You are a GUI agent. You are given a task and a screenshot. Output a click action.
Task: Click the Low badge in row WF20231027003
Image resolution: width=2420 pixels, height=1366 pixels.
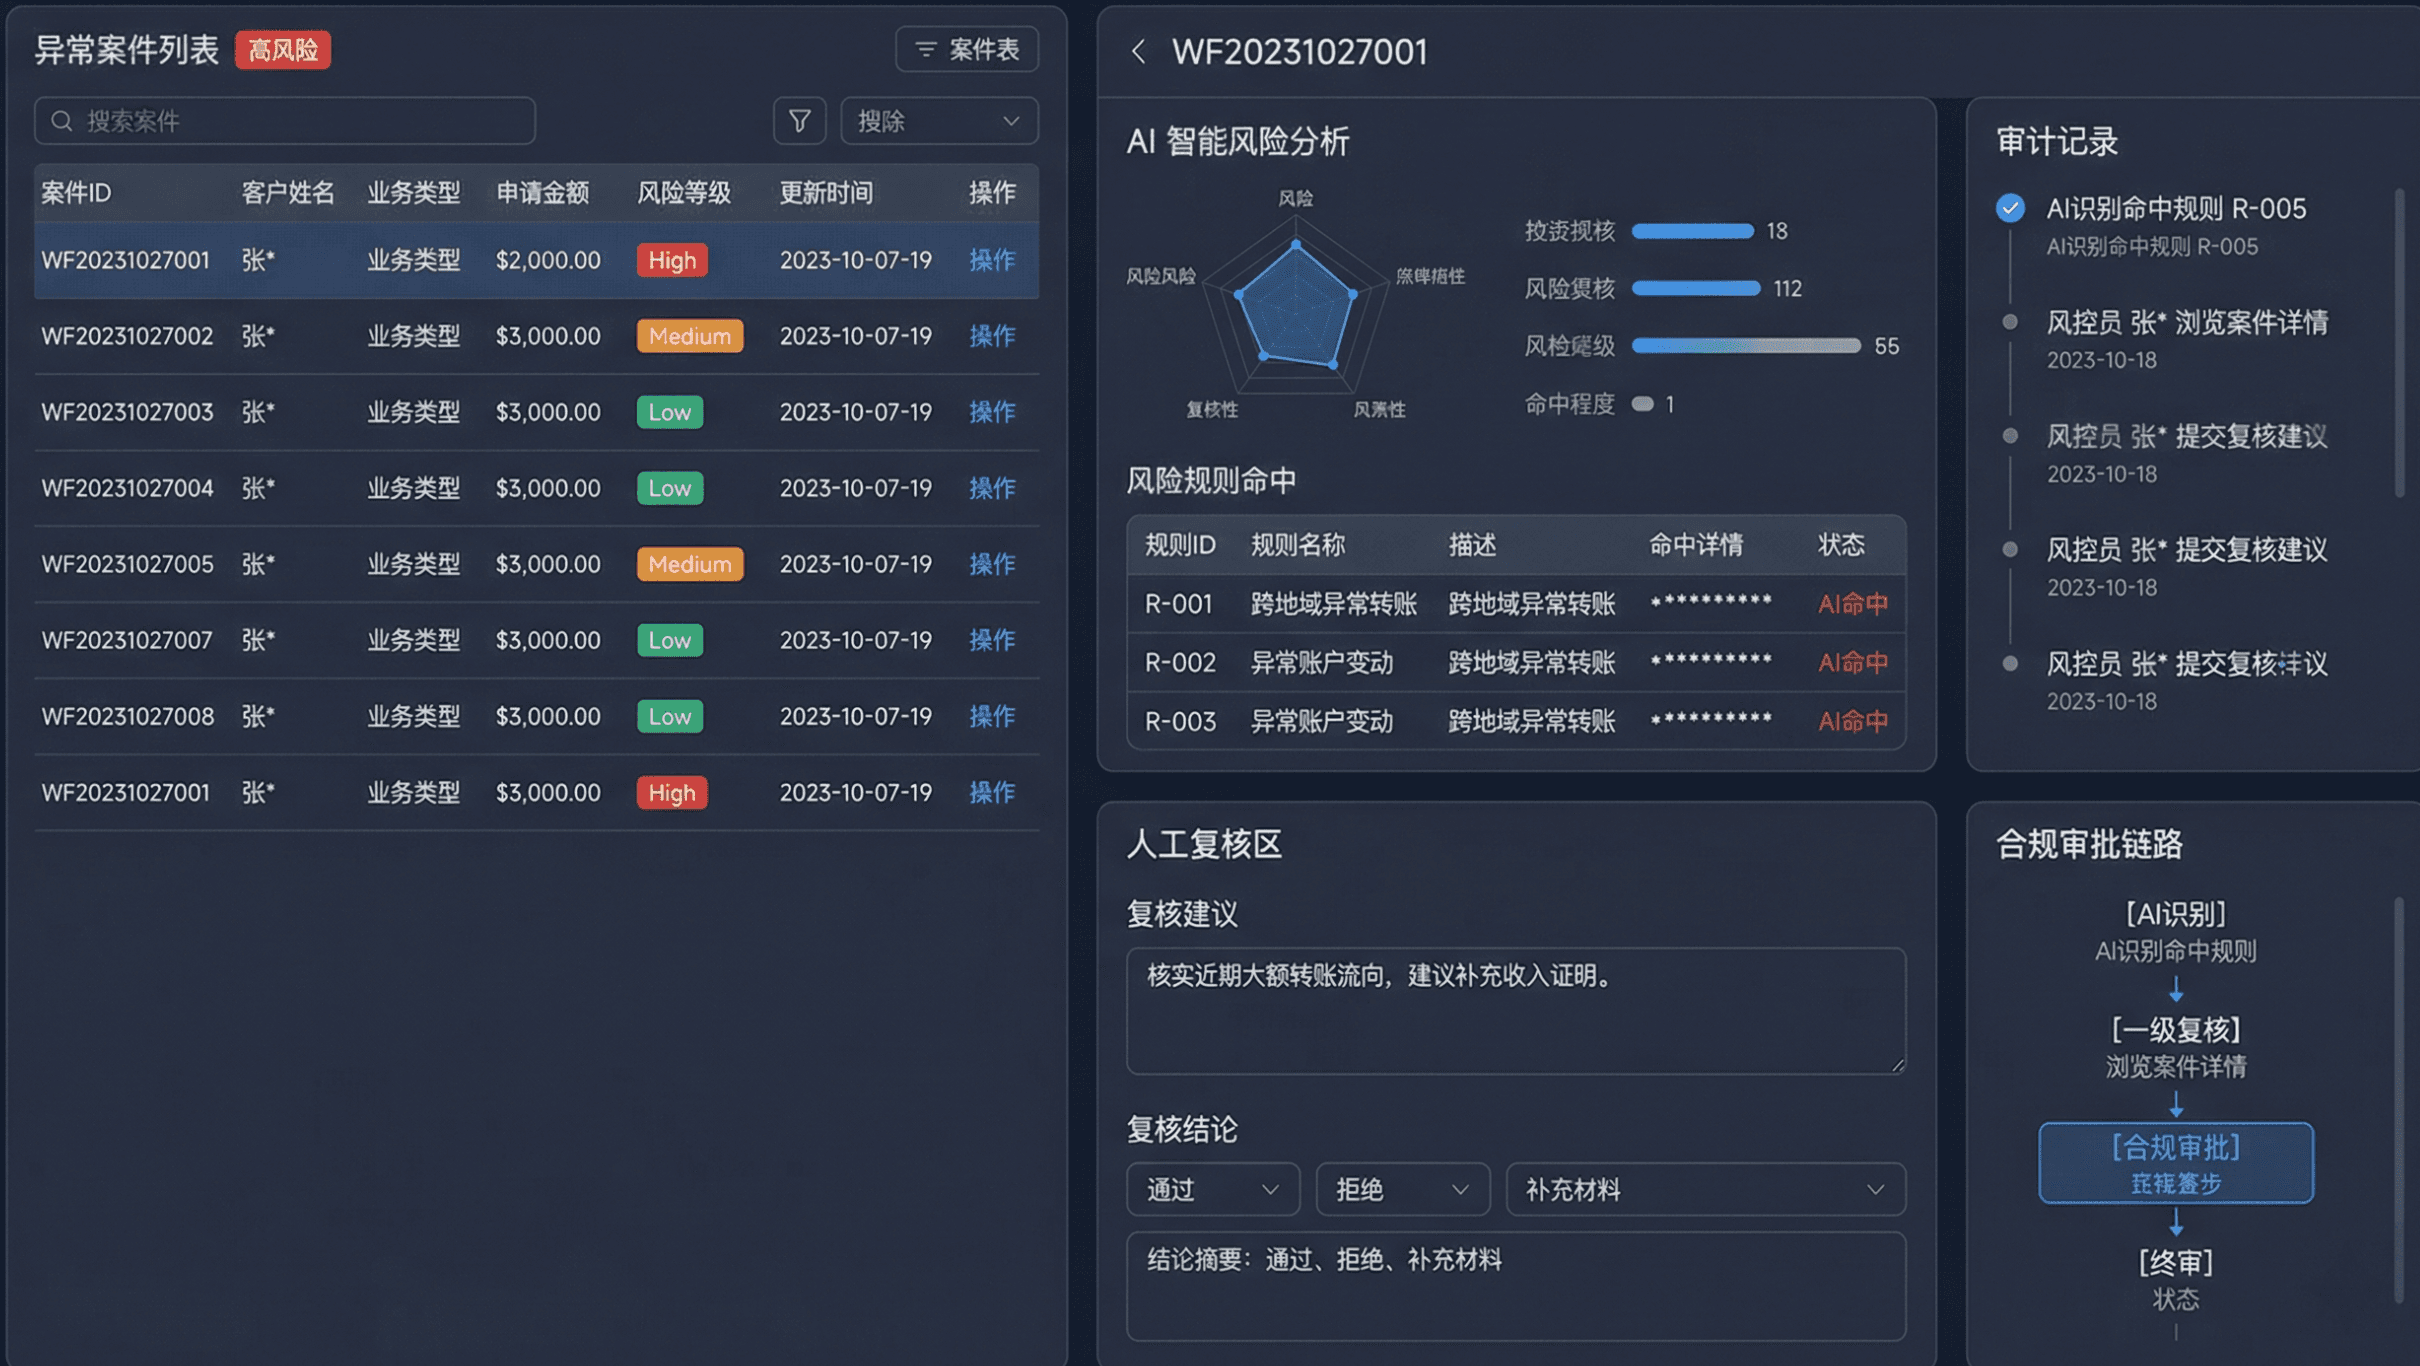coord(670,412)
